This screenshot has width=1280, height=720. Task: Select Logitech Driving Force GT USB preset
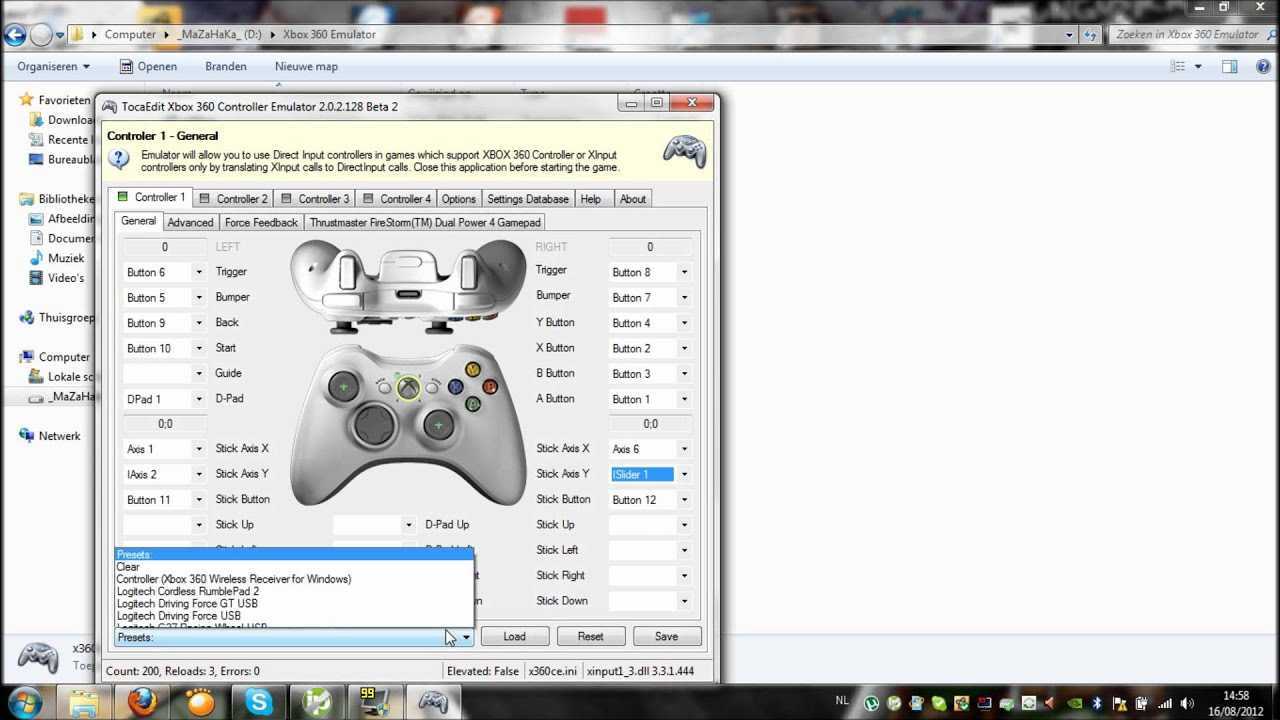click(294, 604)
